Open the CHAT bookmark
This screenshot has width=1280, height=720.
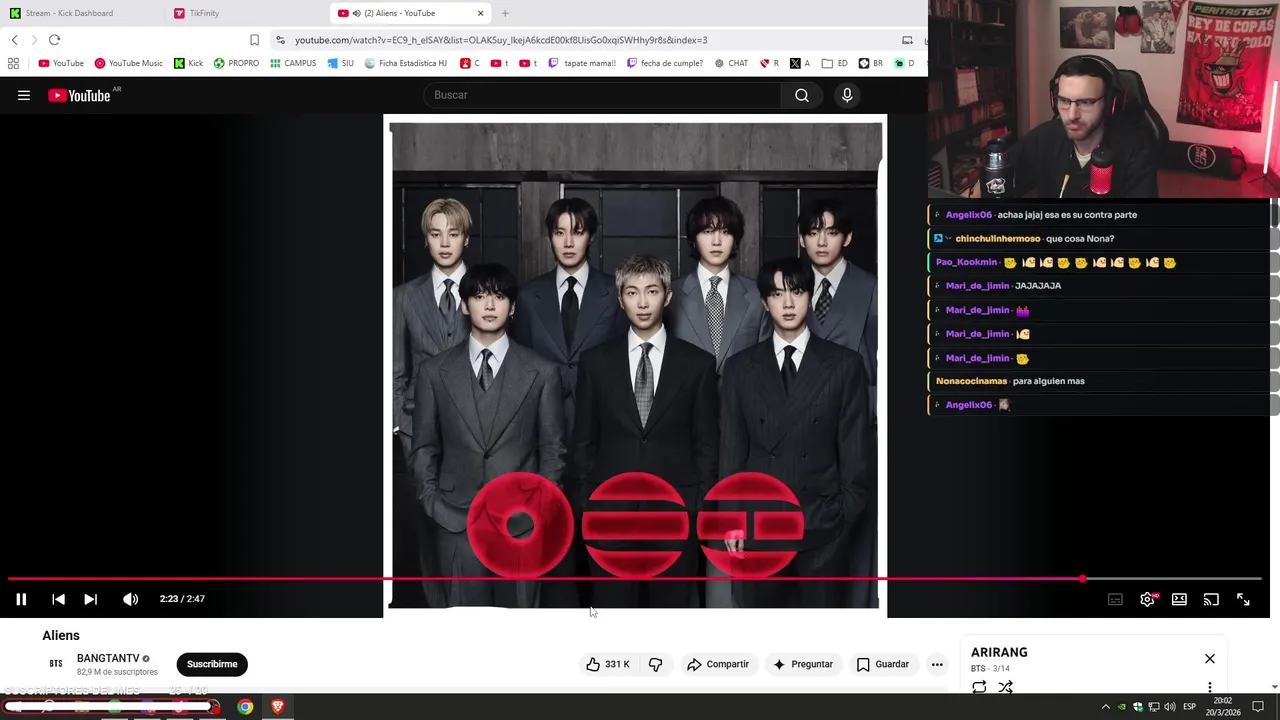pos(731,63)
